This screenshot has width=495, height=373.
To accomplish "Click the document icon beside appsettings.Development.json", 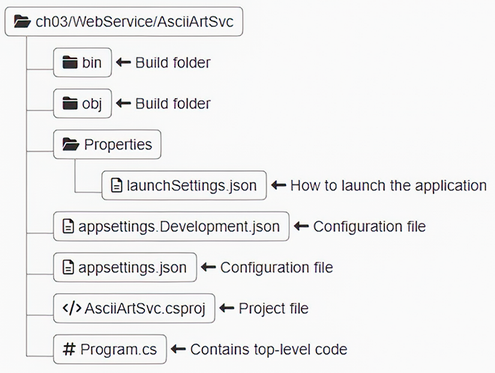I will (x=68, y=226).
